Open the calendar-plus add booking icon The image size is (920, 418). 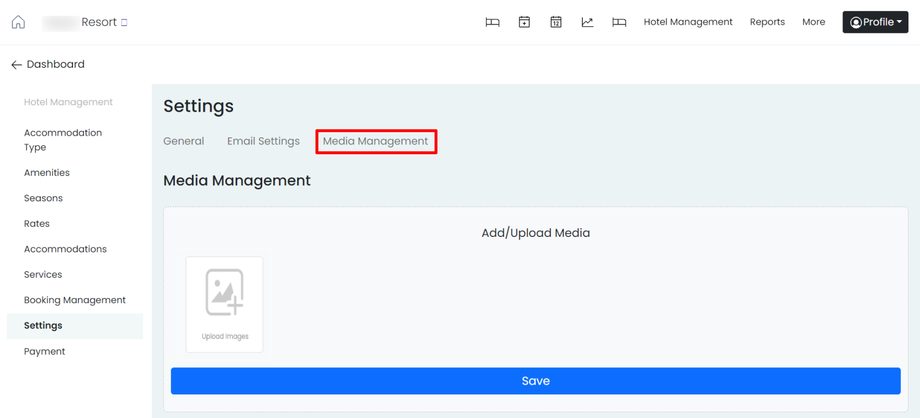click(524, 22)
